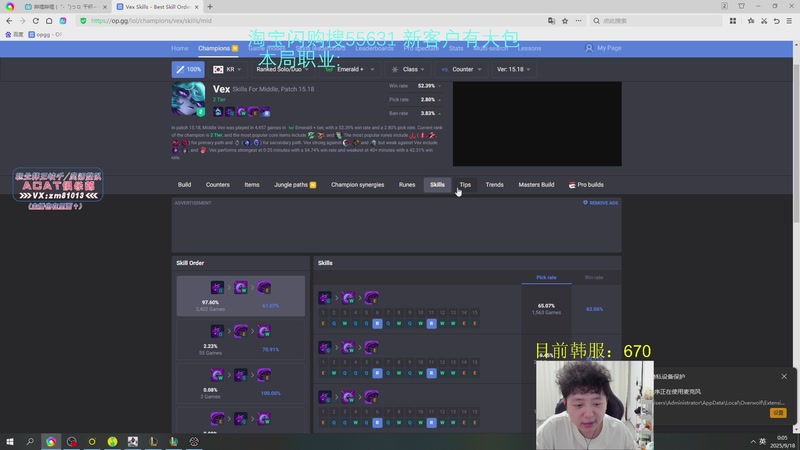Image resolution: width=800 pixels, height=450 pixels.
Task: Click the orange button in the notification popup
Action: pyautogui.click(x=778, y=413)
